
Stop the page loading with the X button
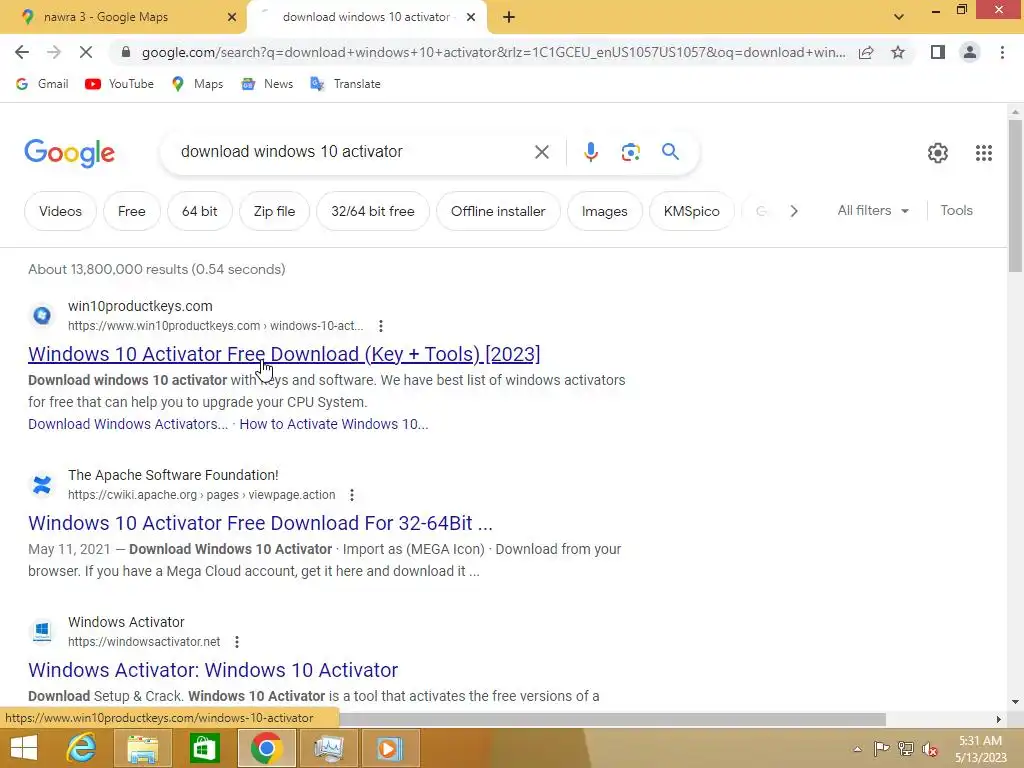[x=86, y=52]
